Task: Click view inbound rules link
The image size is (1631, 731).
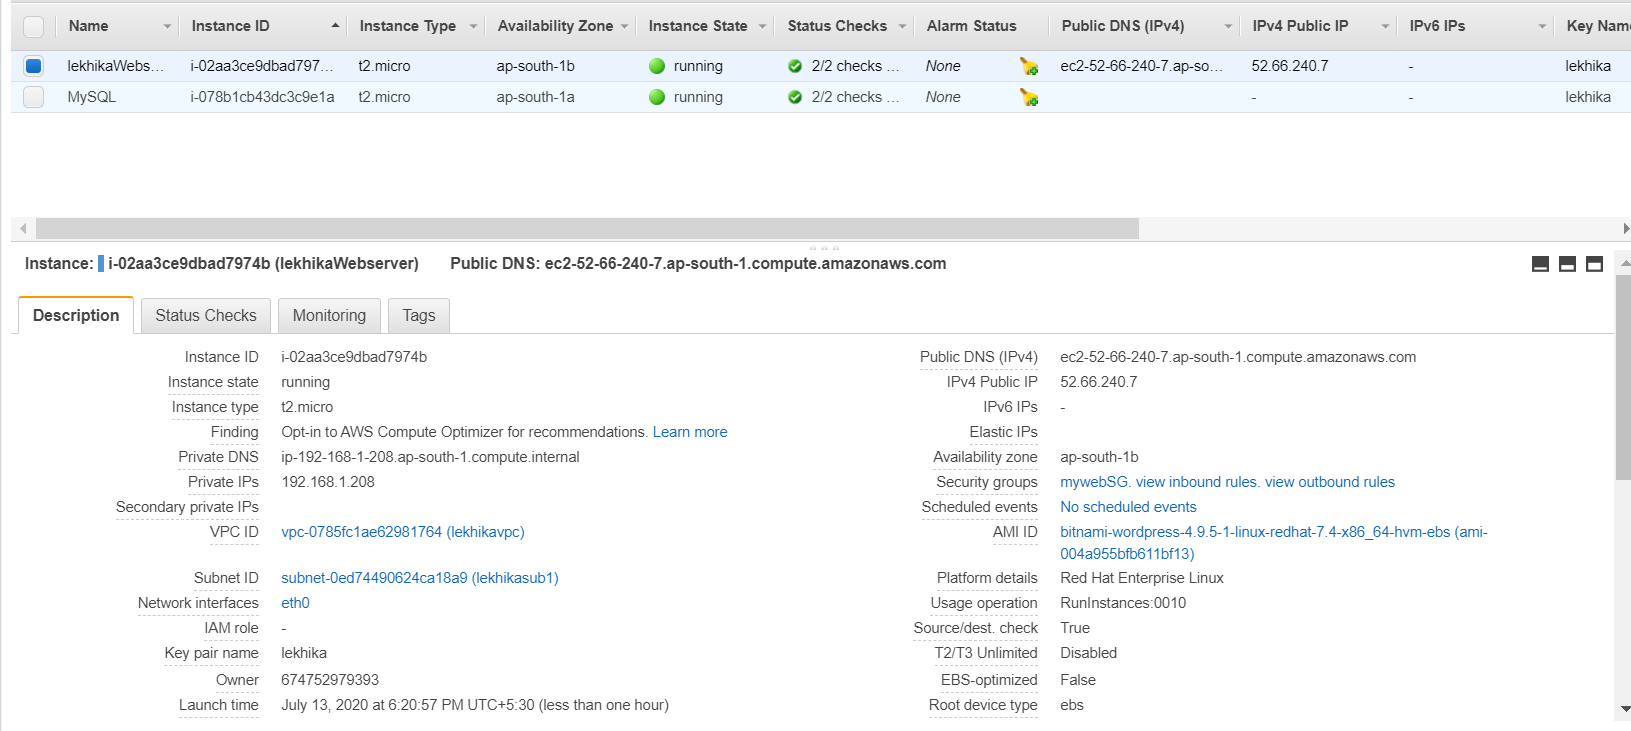Action: 1196,482
